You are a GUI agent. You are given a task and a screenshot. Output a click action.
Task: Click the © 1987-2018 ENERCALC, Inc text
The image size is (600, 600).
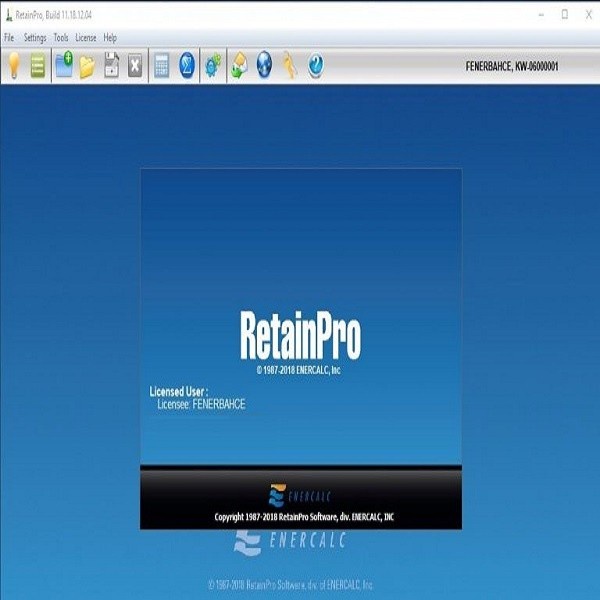click(298, 370)
